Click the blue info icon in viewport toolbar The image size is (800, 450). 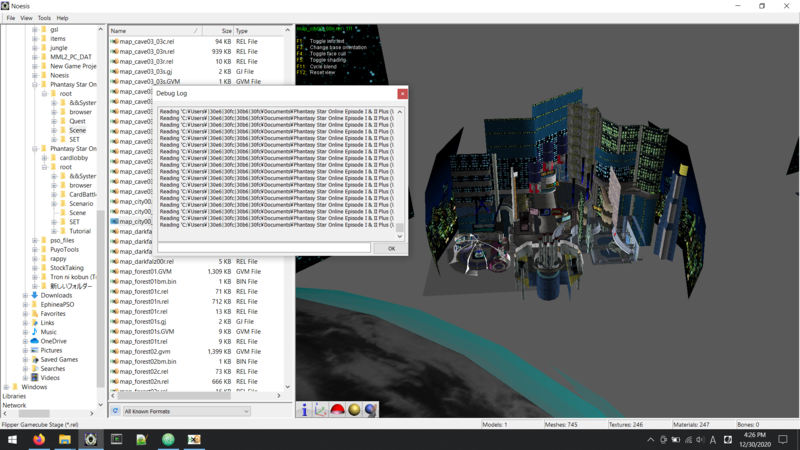coord(305,410)
